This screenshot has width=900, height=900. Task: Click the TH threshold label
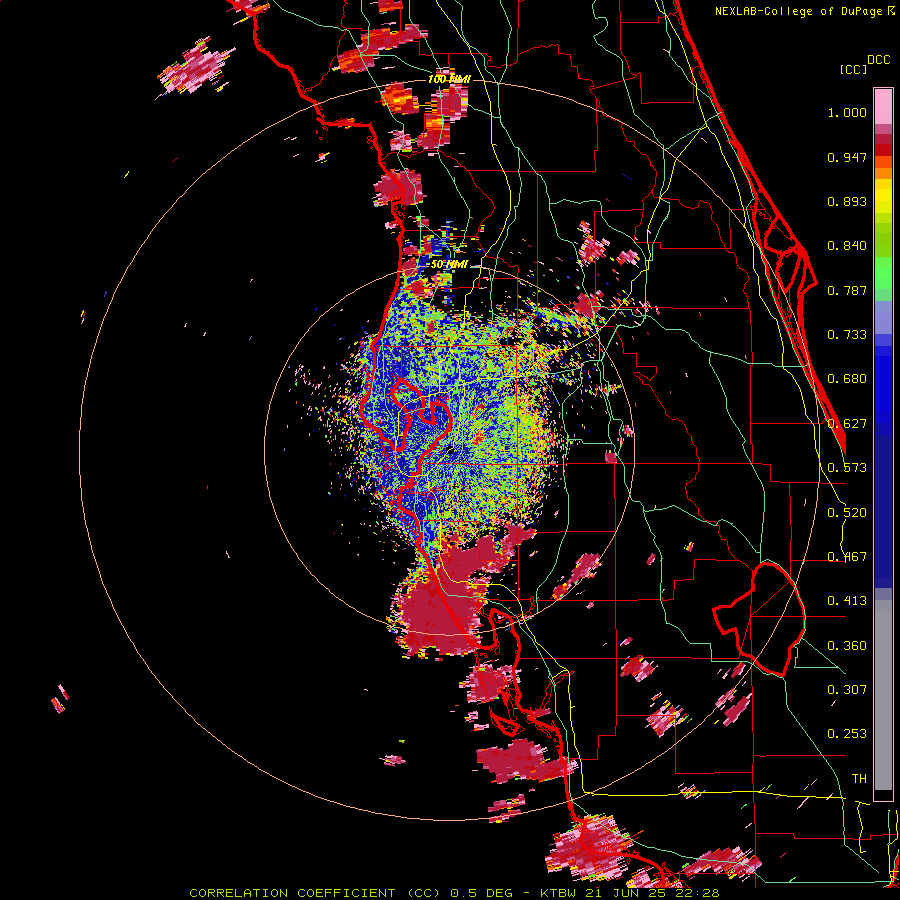coord(859,779)
